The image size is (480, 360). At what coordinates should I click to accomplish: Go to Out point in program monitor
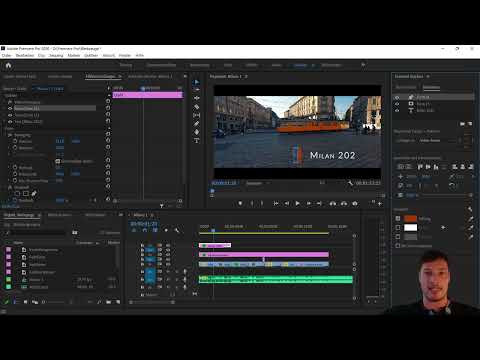tap(319, 203)
